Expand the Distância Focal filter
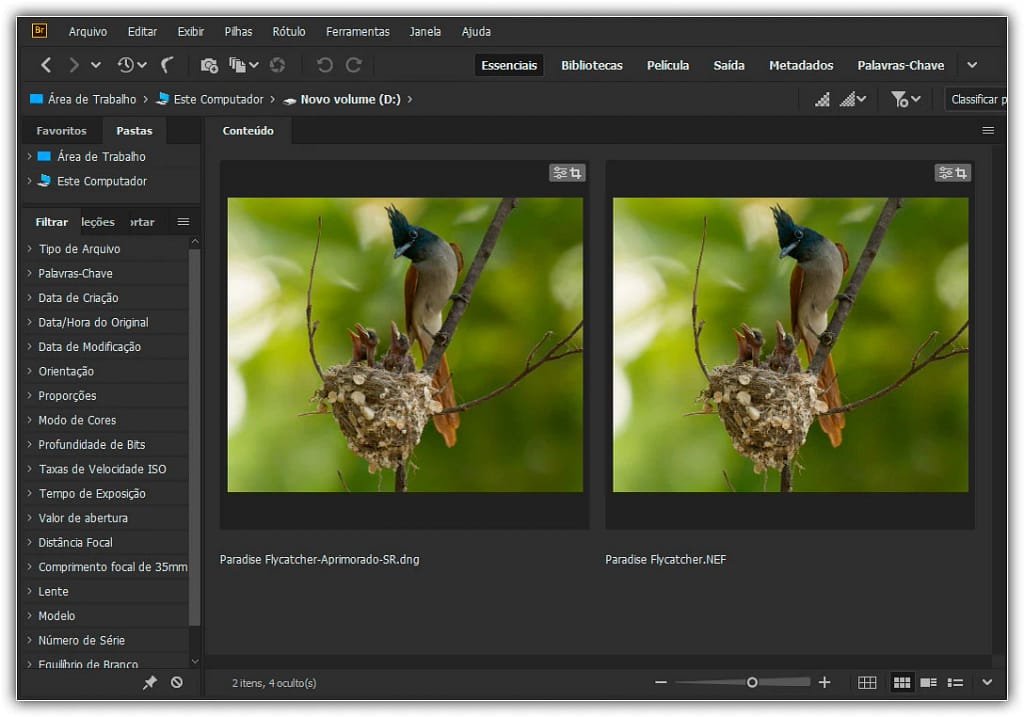 29,542
